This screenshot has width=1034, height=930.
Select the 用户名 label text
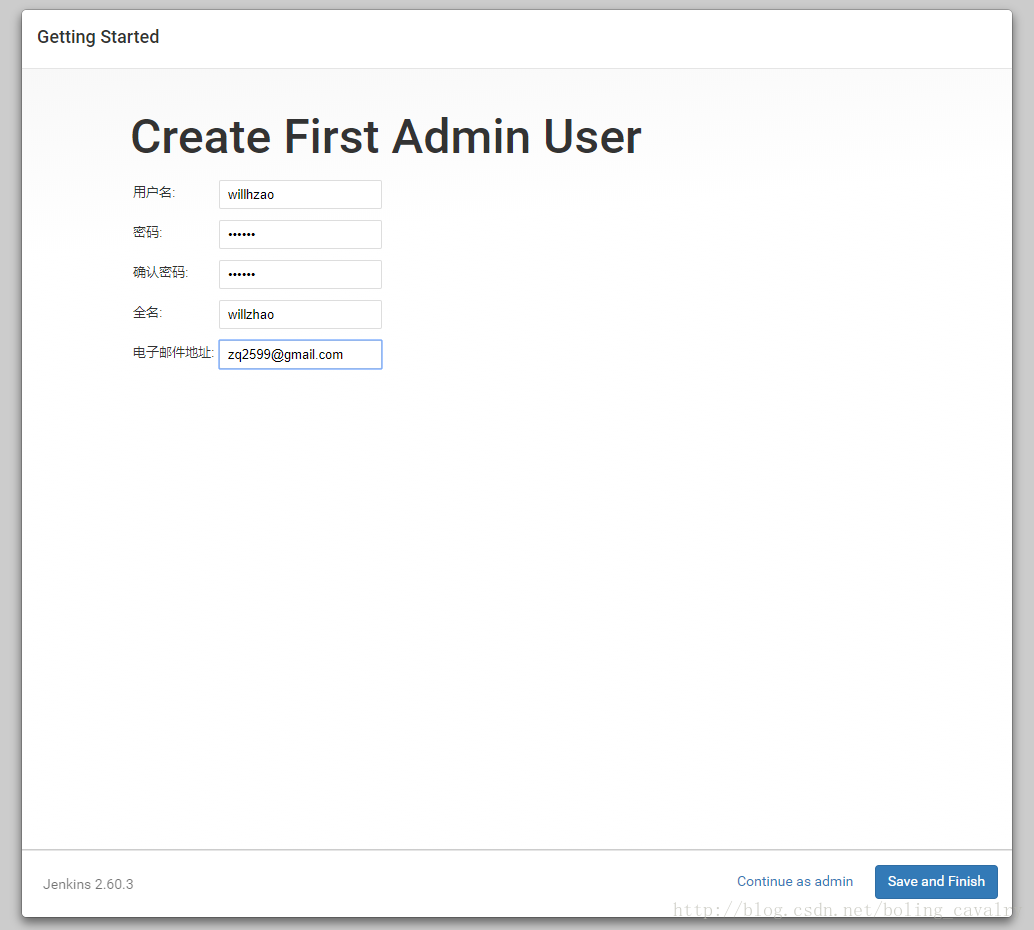[x=154, y=192]
